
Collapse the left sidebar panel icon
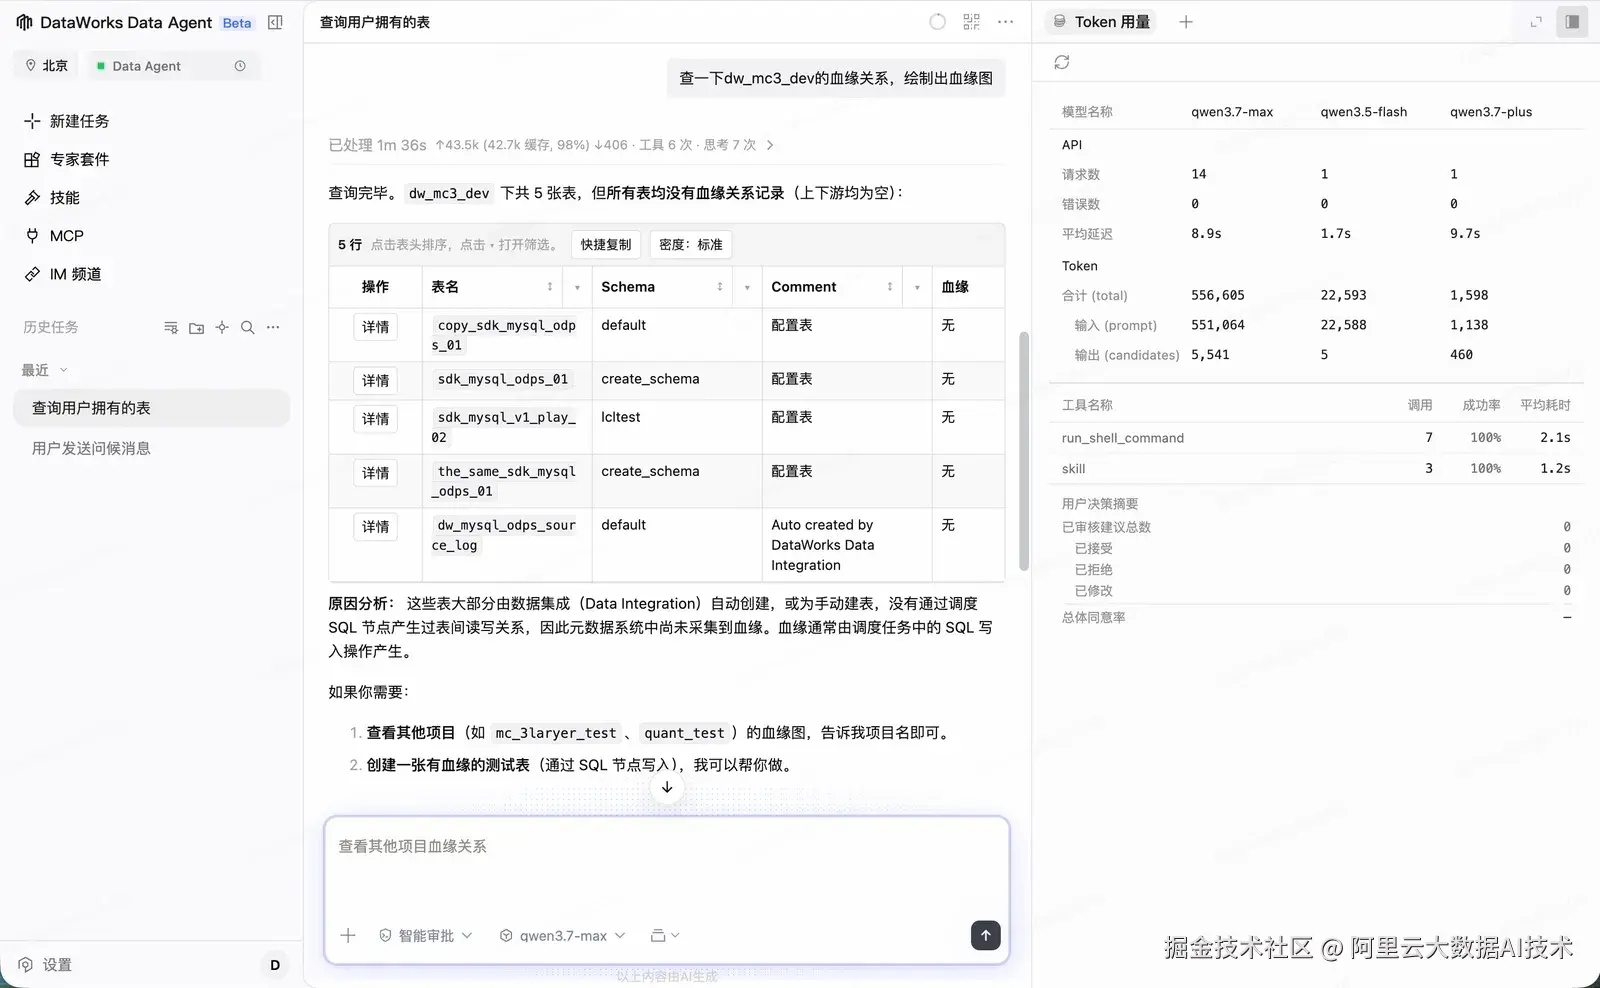pos(276,22)
